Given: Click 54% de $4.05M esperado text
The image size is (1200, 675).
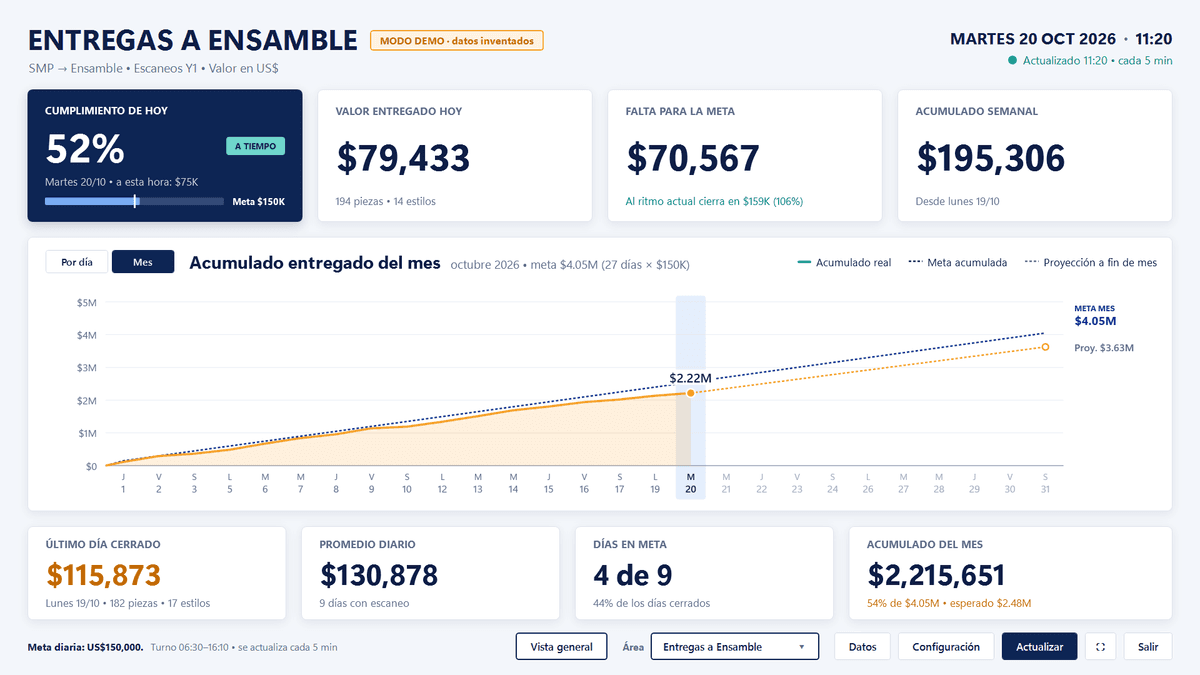Looking at the screenshot, I should (949, 603).
